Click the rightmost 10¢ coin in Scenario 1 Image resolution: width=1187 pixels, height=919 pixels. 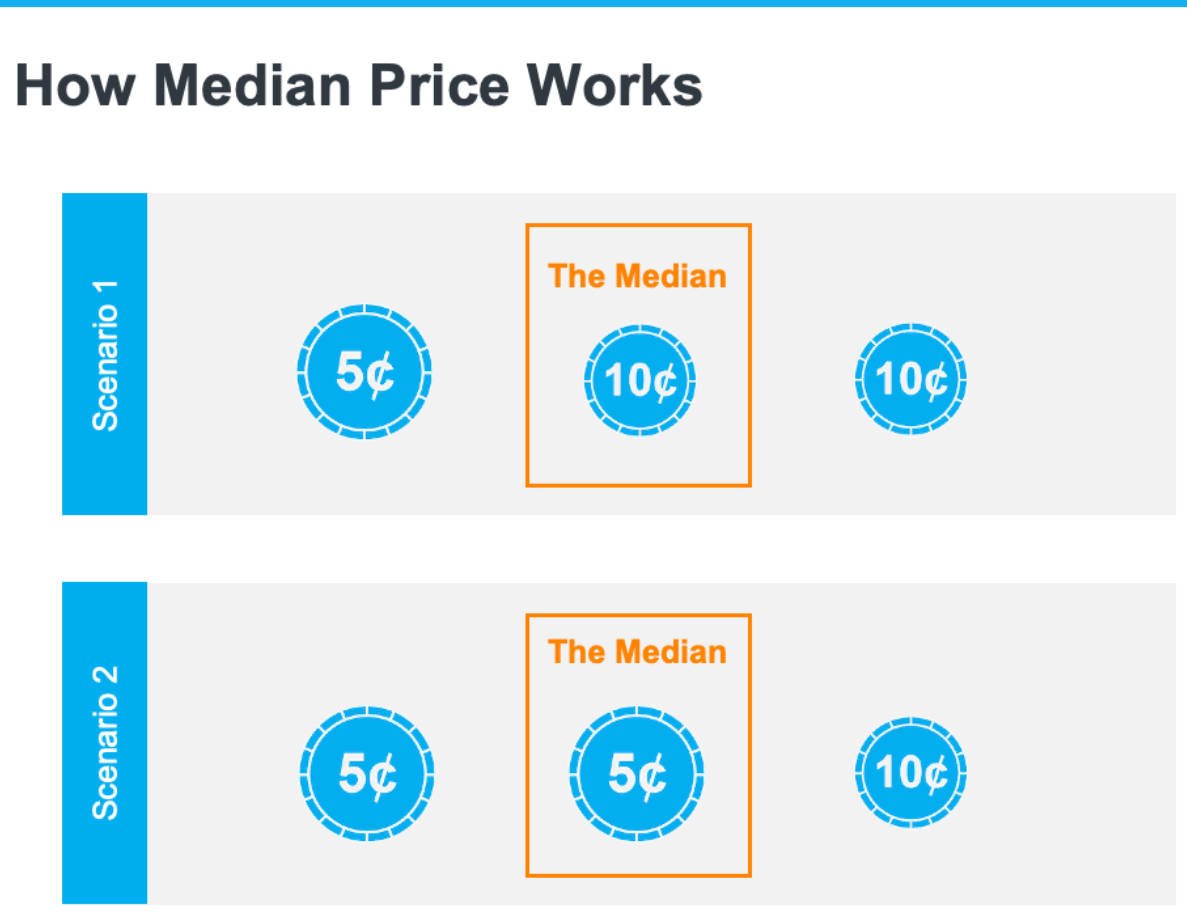click(911, 379)
